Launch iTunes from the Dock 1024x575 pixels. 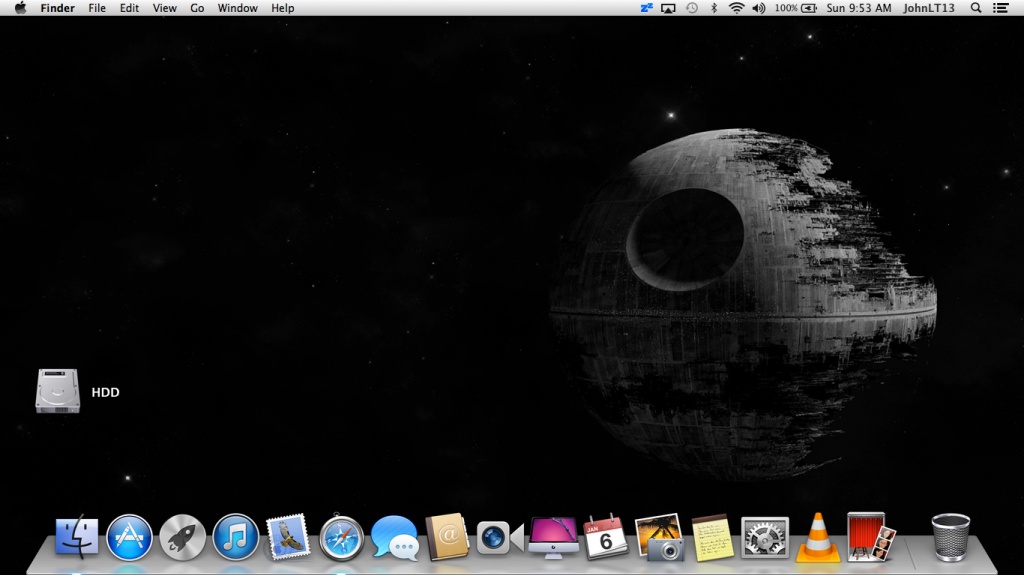pos(236,537)
